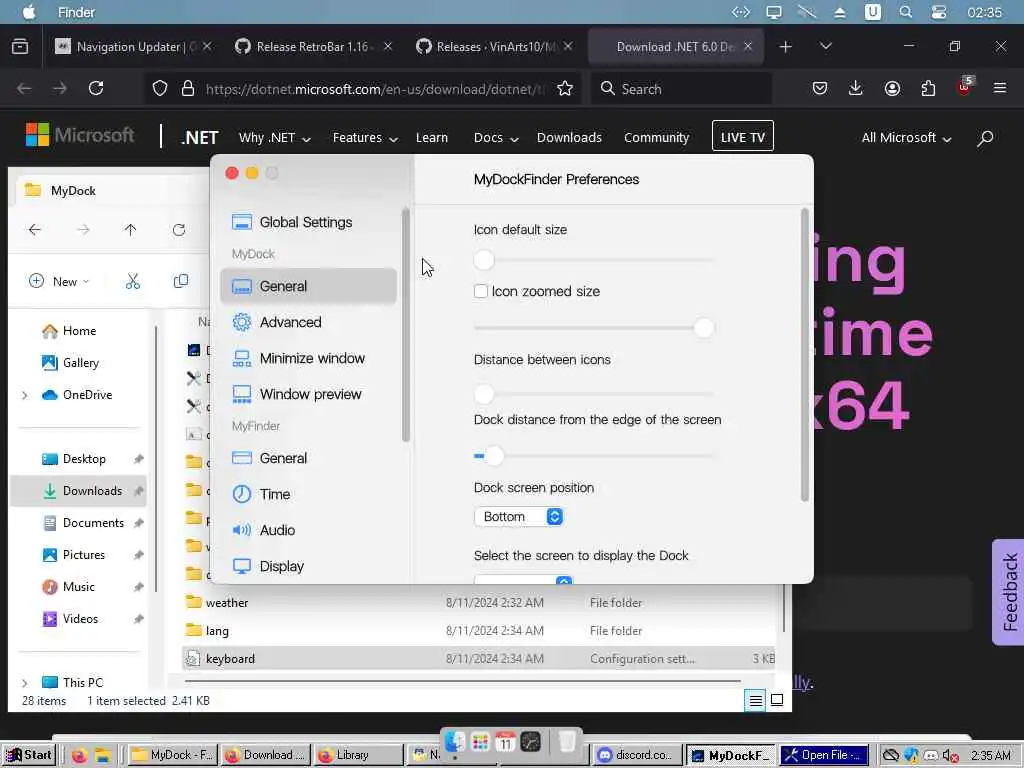The width and height of the screenshot is (1024, 768).
Task: Click uBlock Origin extension icon
Action: click(x=965, y=87)
